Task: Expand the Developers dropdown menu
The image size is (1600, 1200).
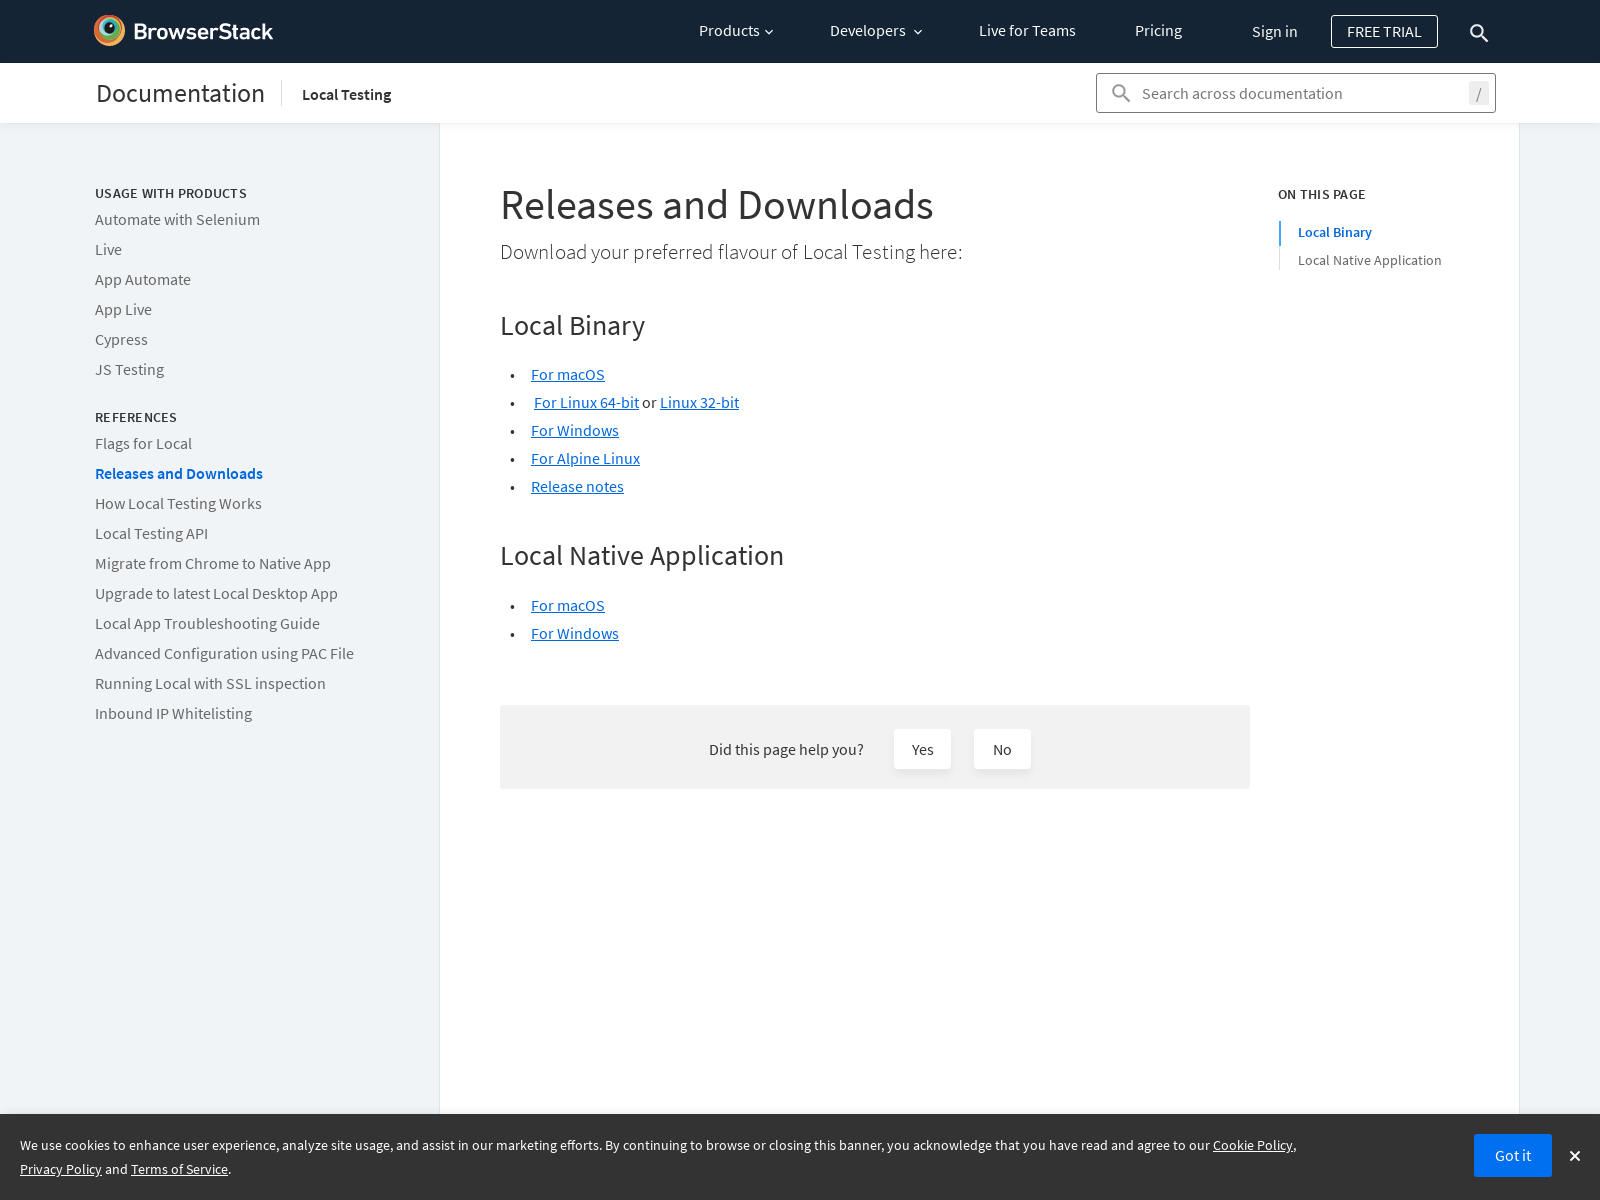Action: click(876, 31)
